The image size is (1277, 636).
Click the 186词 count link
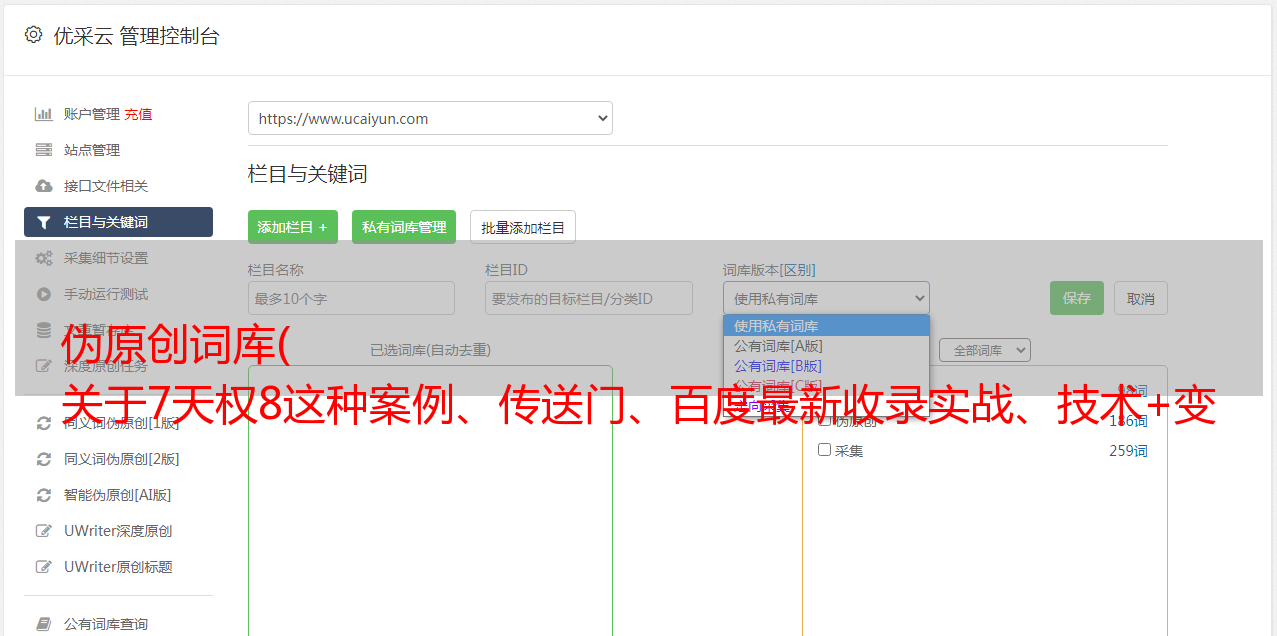(x=1128, y=421)
